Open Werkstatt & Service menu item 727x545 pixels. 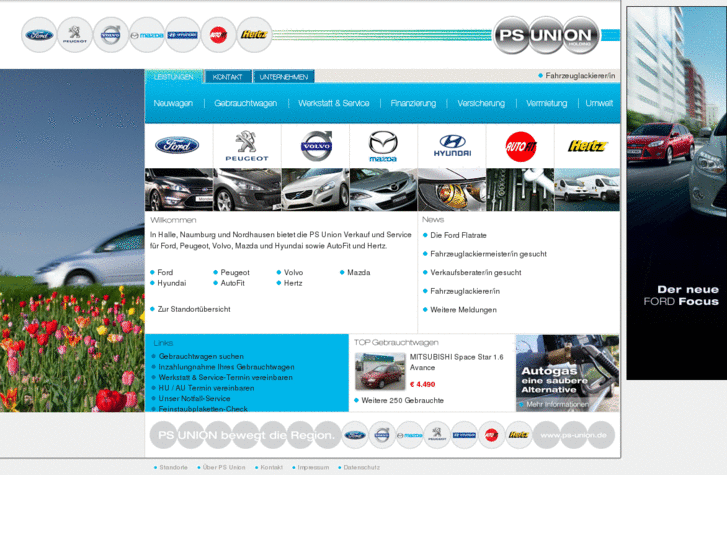(333, 103)
